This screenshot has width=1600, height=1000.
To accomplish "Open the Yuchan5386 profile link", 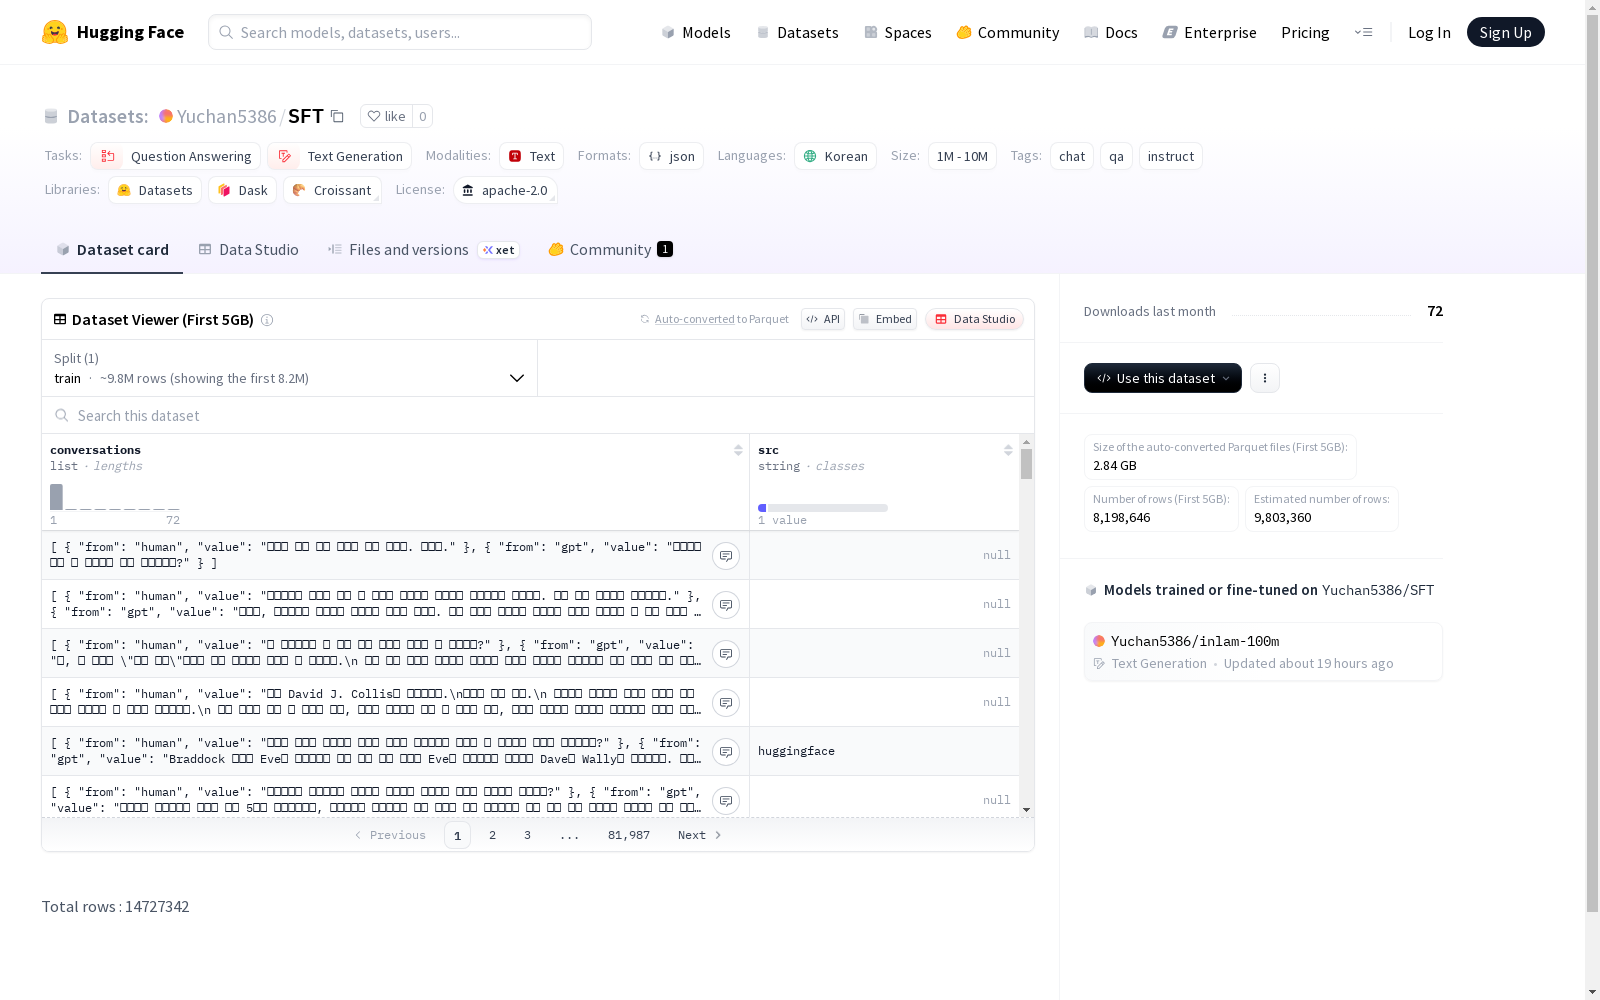I will [x=227, y=116].
